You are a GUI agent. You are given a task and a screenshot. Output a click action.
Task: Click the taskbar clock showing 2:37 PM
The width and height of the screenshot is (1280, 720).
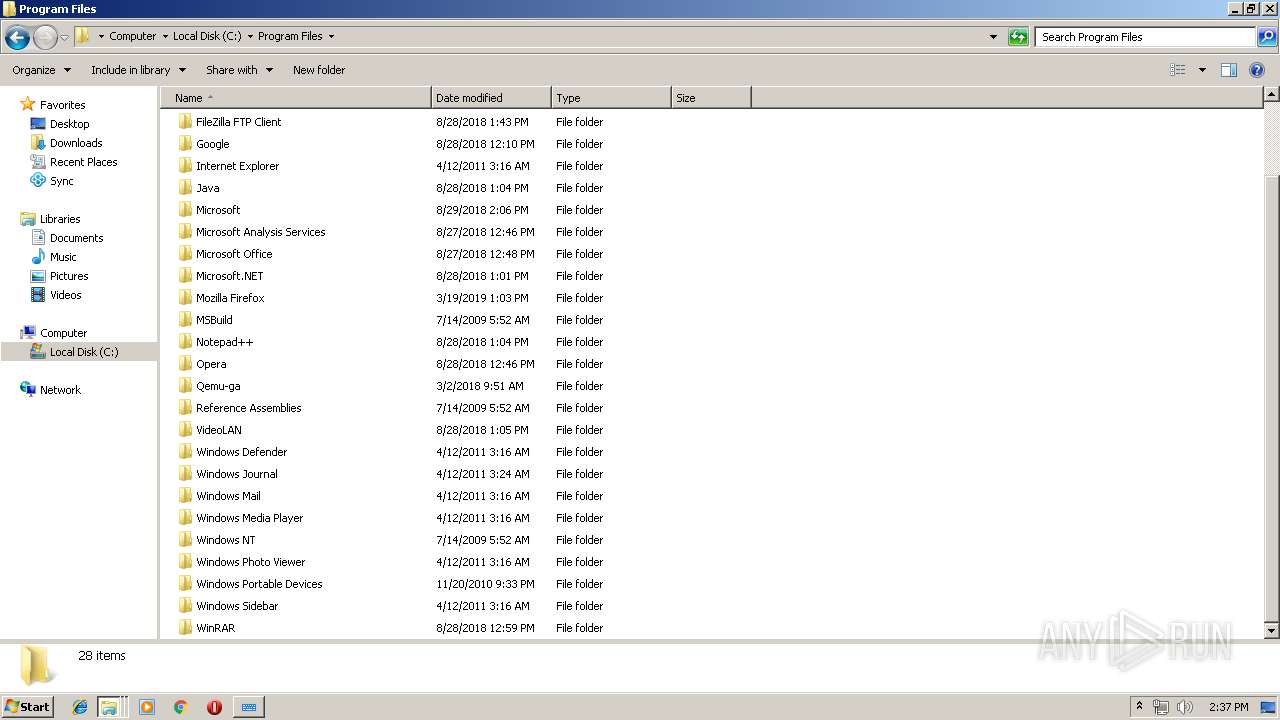1228,707
